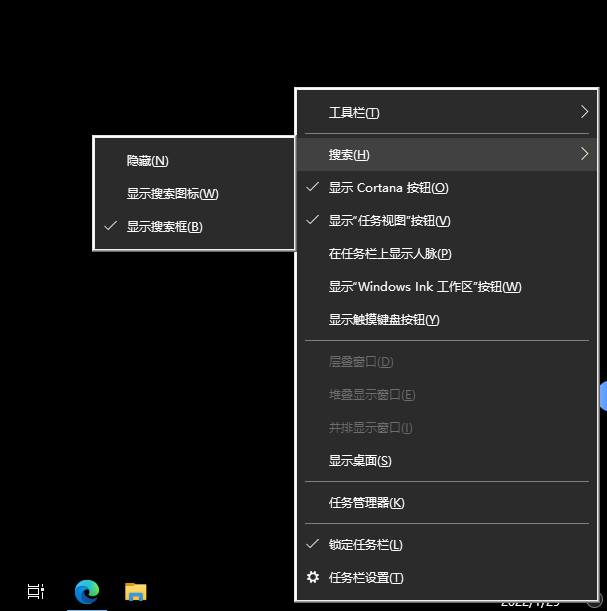This screenshot has height=611, width=607.
Task: Click the greyed 堆叠显示窗口(E) entry
Action: click(x=446, y=395)
